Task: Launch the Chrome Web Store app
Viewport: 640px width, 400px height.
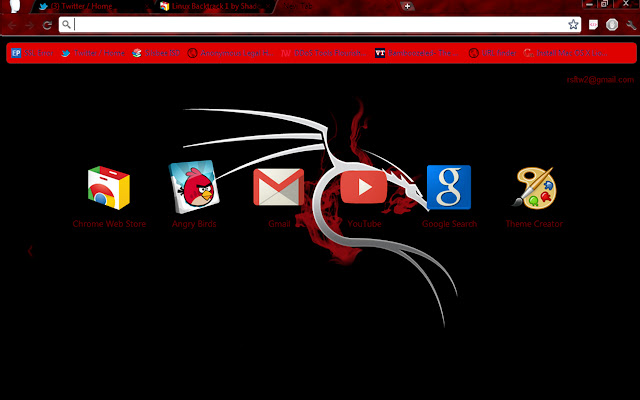Action: (x=109, y=188)
